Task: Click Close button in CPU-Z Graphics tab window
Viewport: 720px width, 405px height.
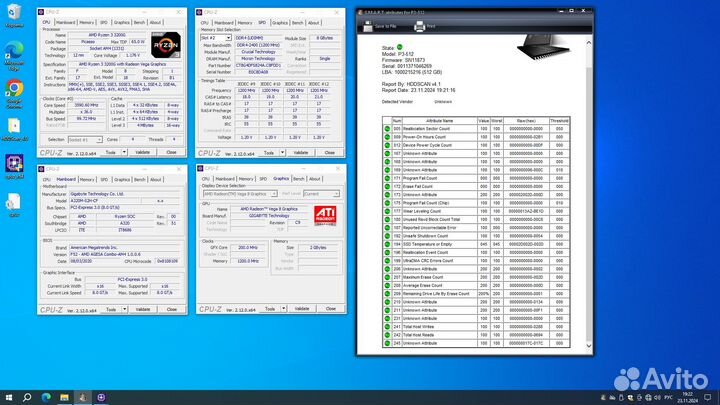Action: click(331, 309)
